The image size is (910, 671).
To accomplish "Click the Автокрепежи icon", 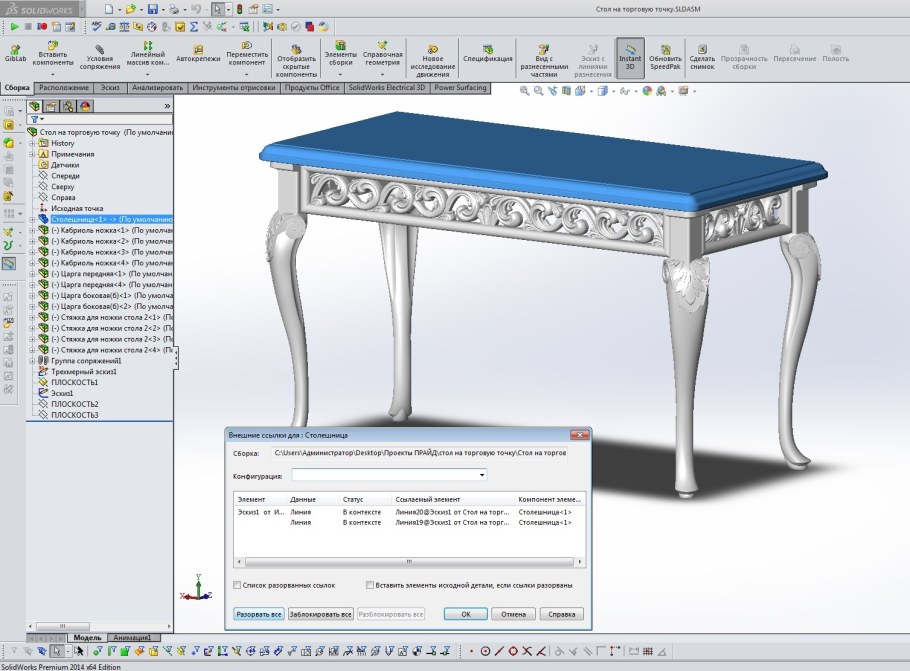I will (197, 48).
